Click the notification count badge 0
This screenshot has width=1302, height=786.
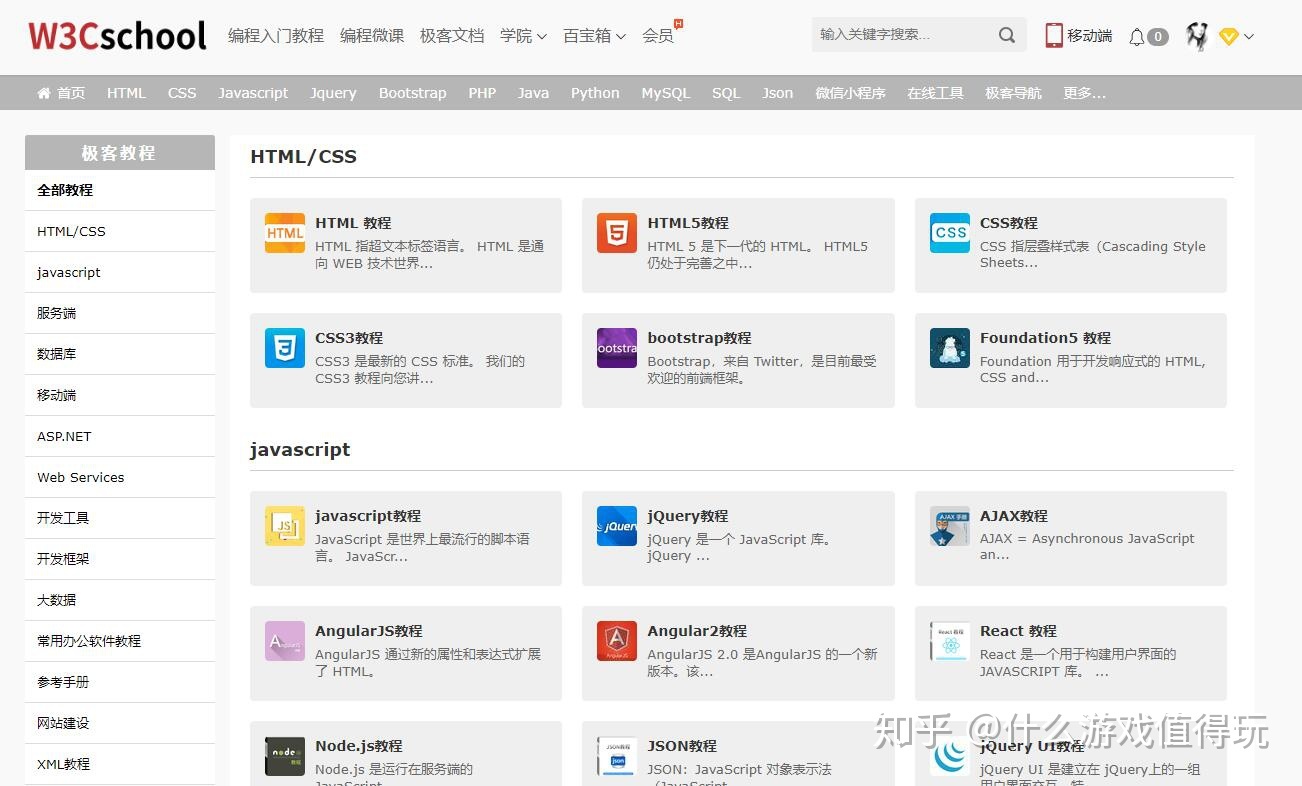click(1158, 37)
